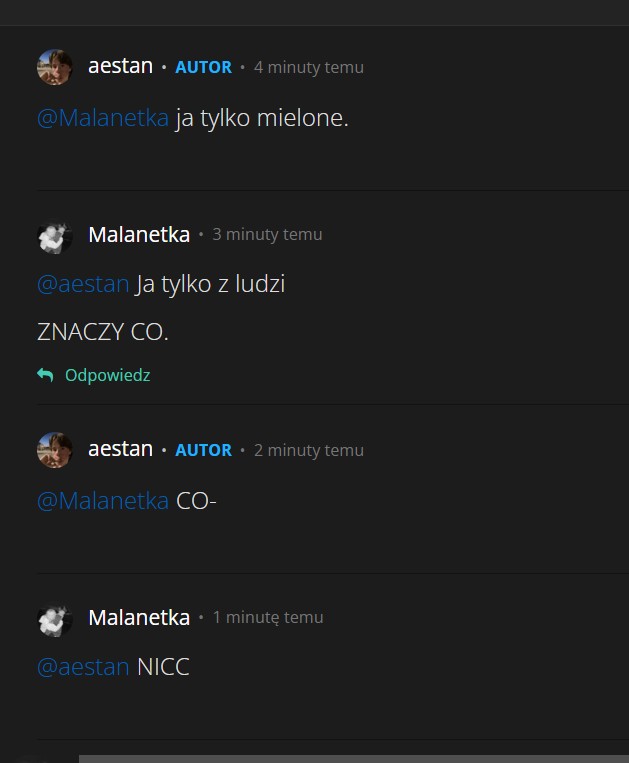
Task: Click the AUTOR badge on the 4-minutes-ago comment
Action: tap(203, 68)
